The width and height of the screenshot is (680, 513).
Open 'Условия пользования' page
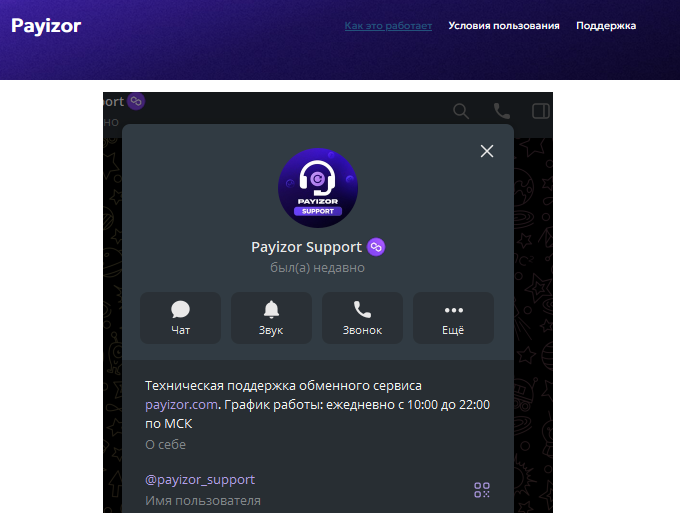click(504, 26)
